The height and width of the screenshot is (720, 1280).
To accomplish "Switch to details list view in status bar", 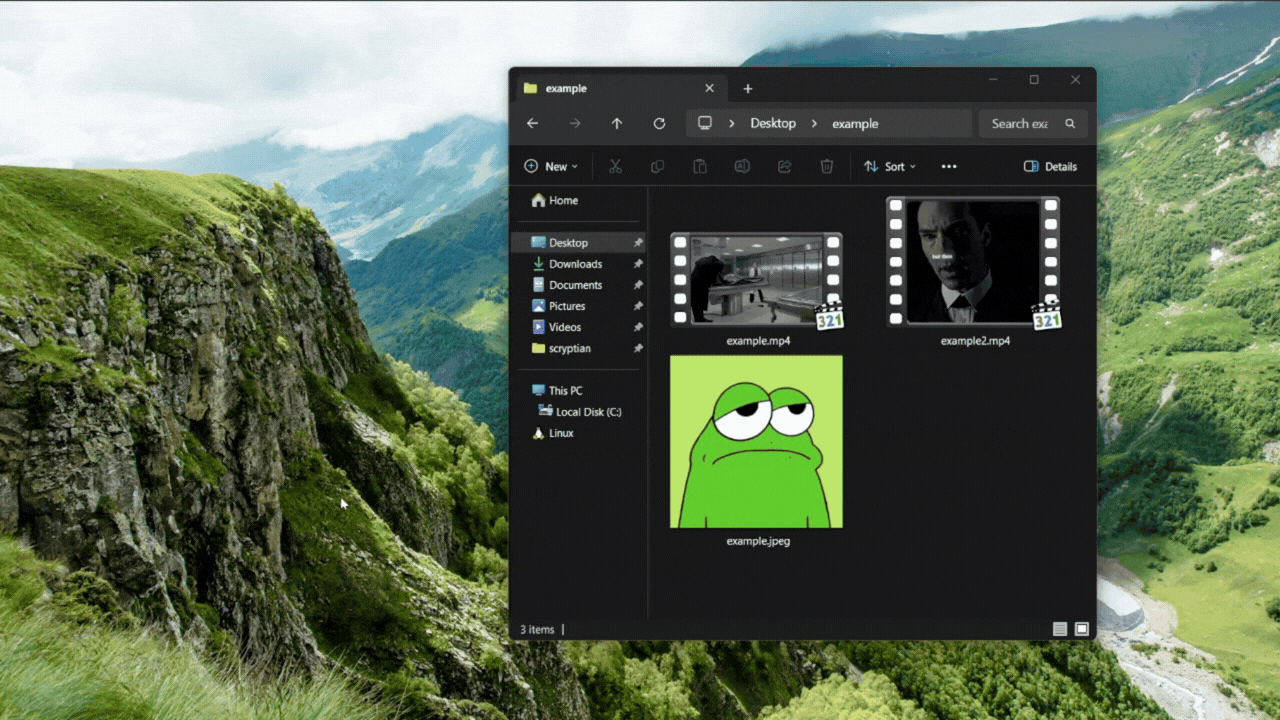I will click(x=1060, y=630).
